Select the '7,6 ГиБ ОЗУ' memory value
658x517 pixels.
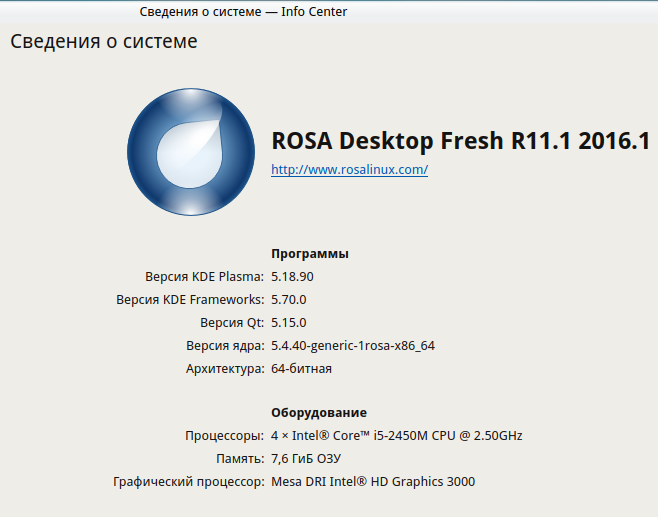pos(306,459)
